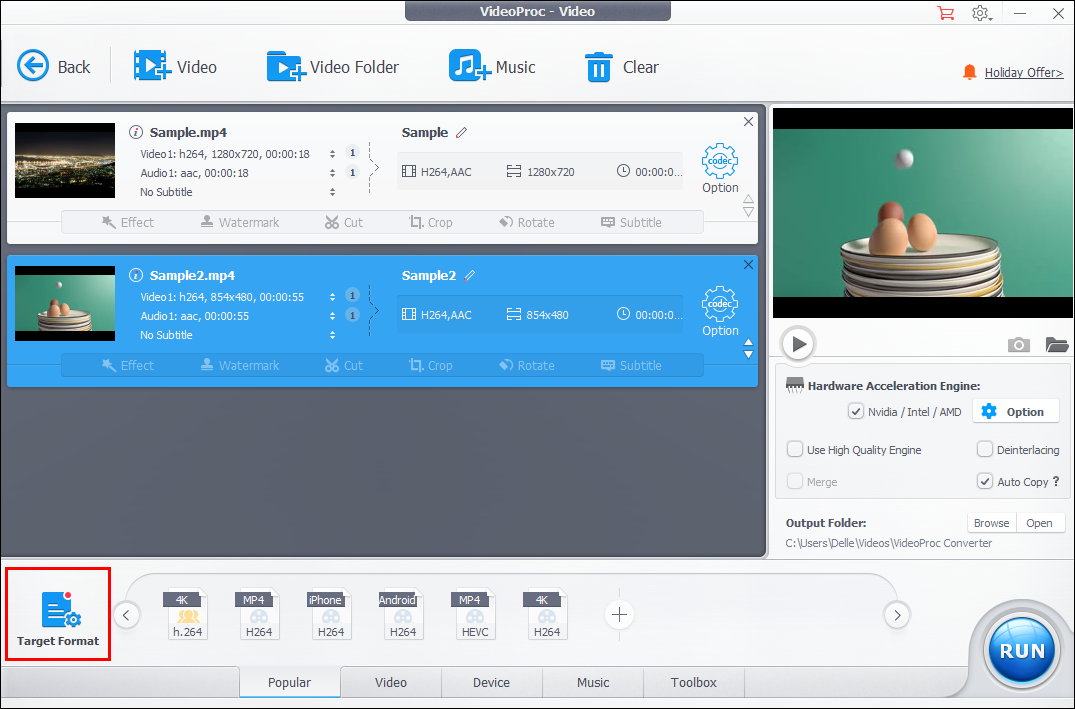The image size is (1075, 709).
Task: Show info for Sample2.mp4
Action: [136, 275]
